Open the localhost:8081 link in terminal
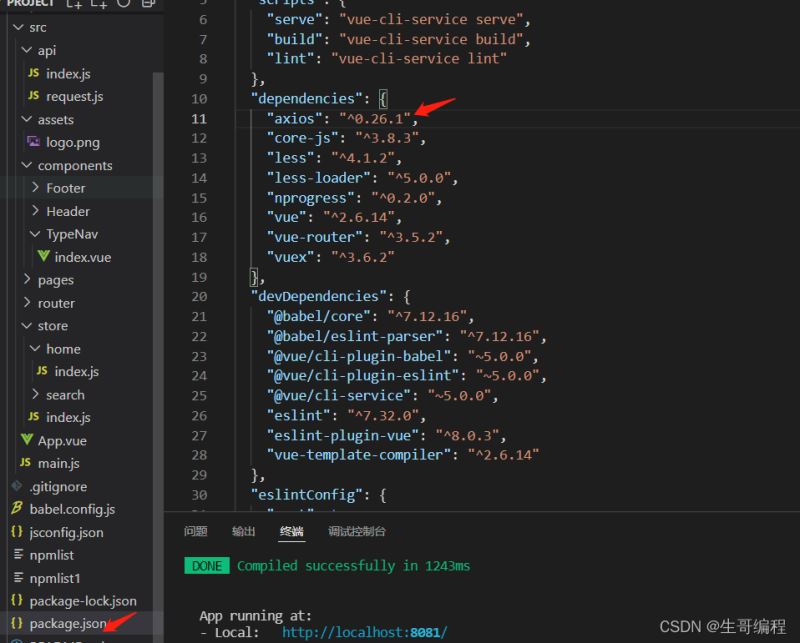The height and width of the screenshot is (643, 800). click(364, 632)
